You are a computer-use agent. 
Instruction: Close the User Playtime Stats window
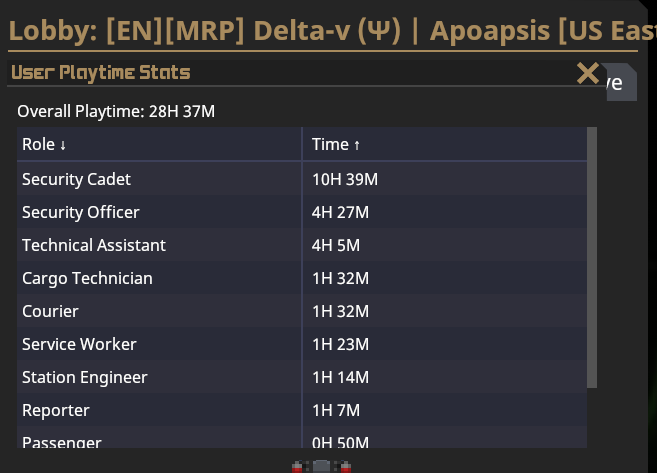tap(587, 73)
